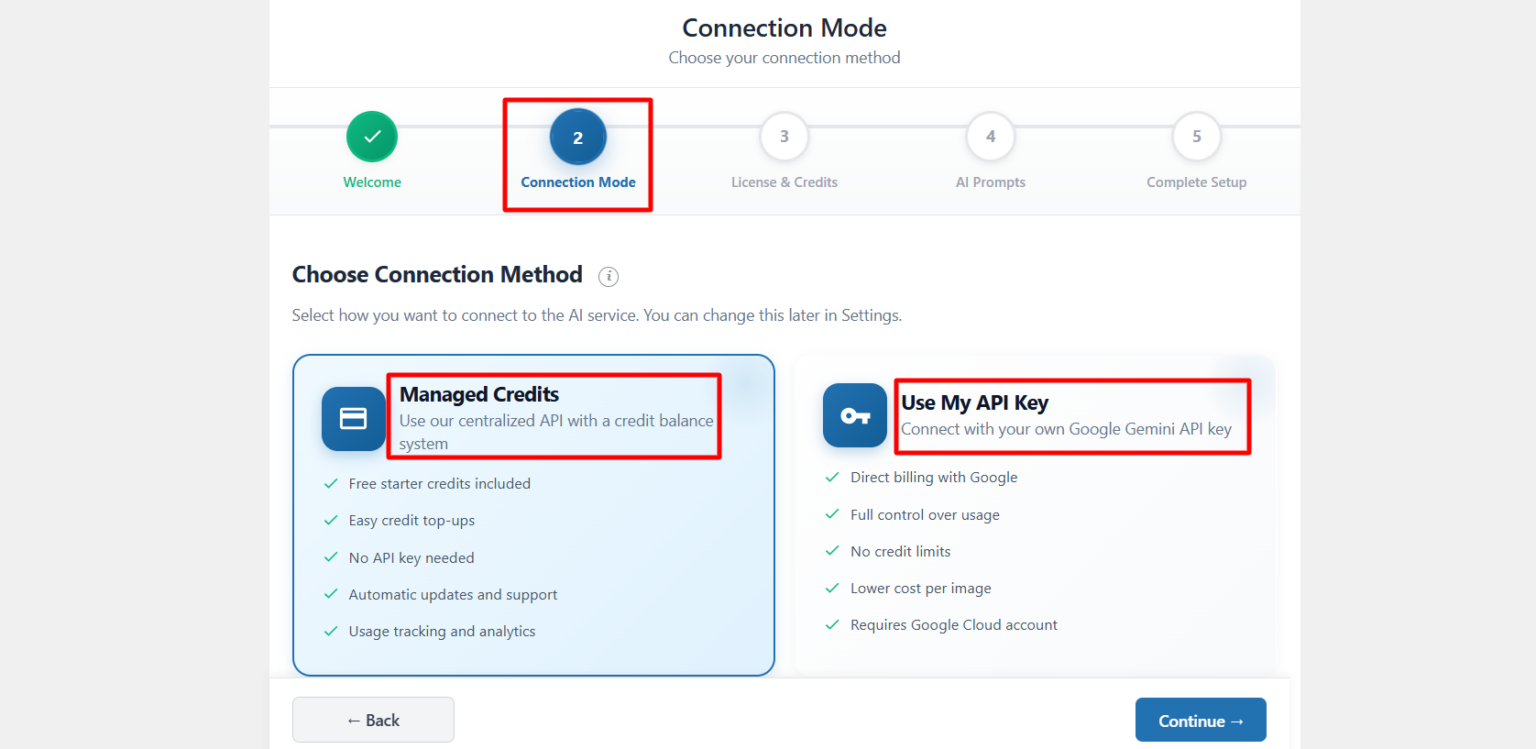Screen dimensions: 1536x749
Task: Click the 'Connection Mode' page title
Action: tap(785, 28)
